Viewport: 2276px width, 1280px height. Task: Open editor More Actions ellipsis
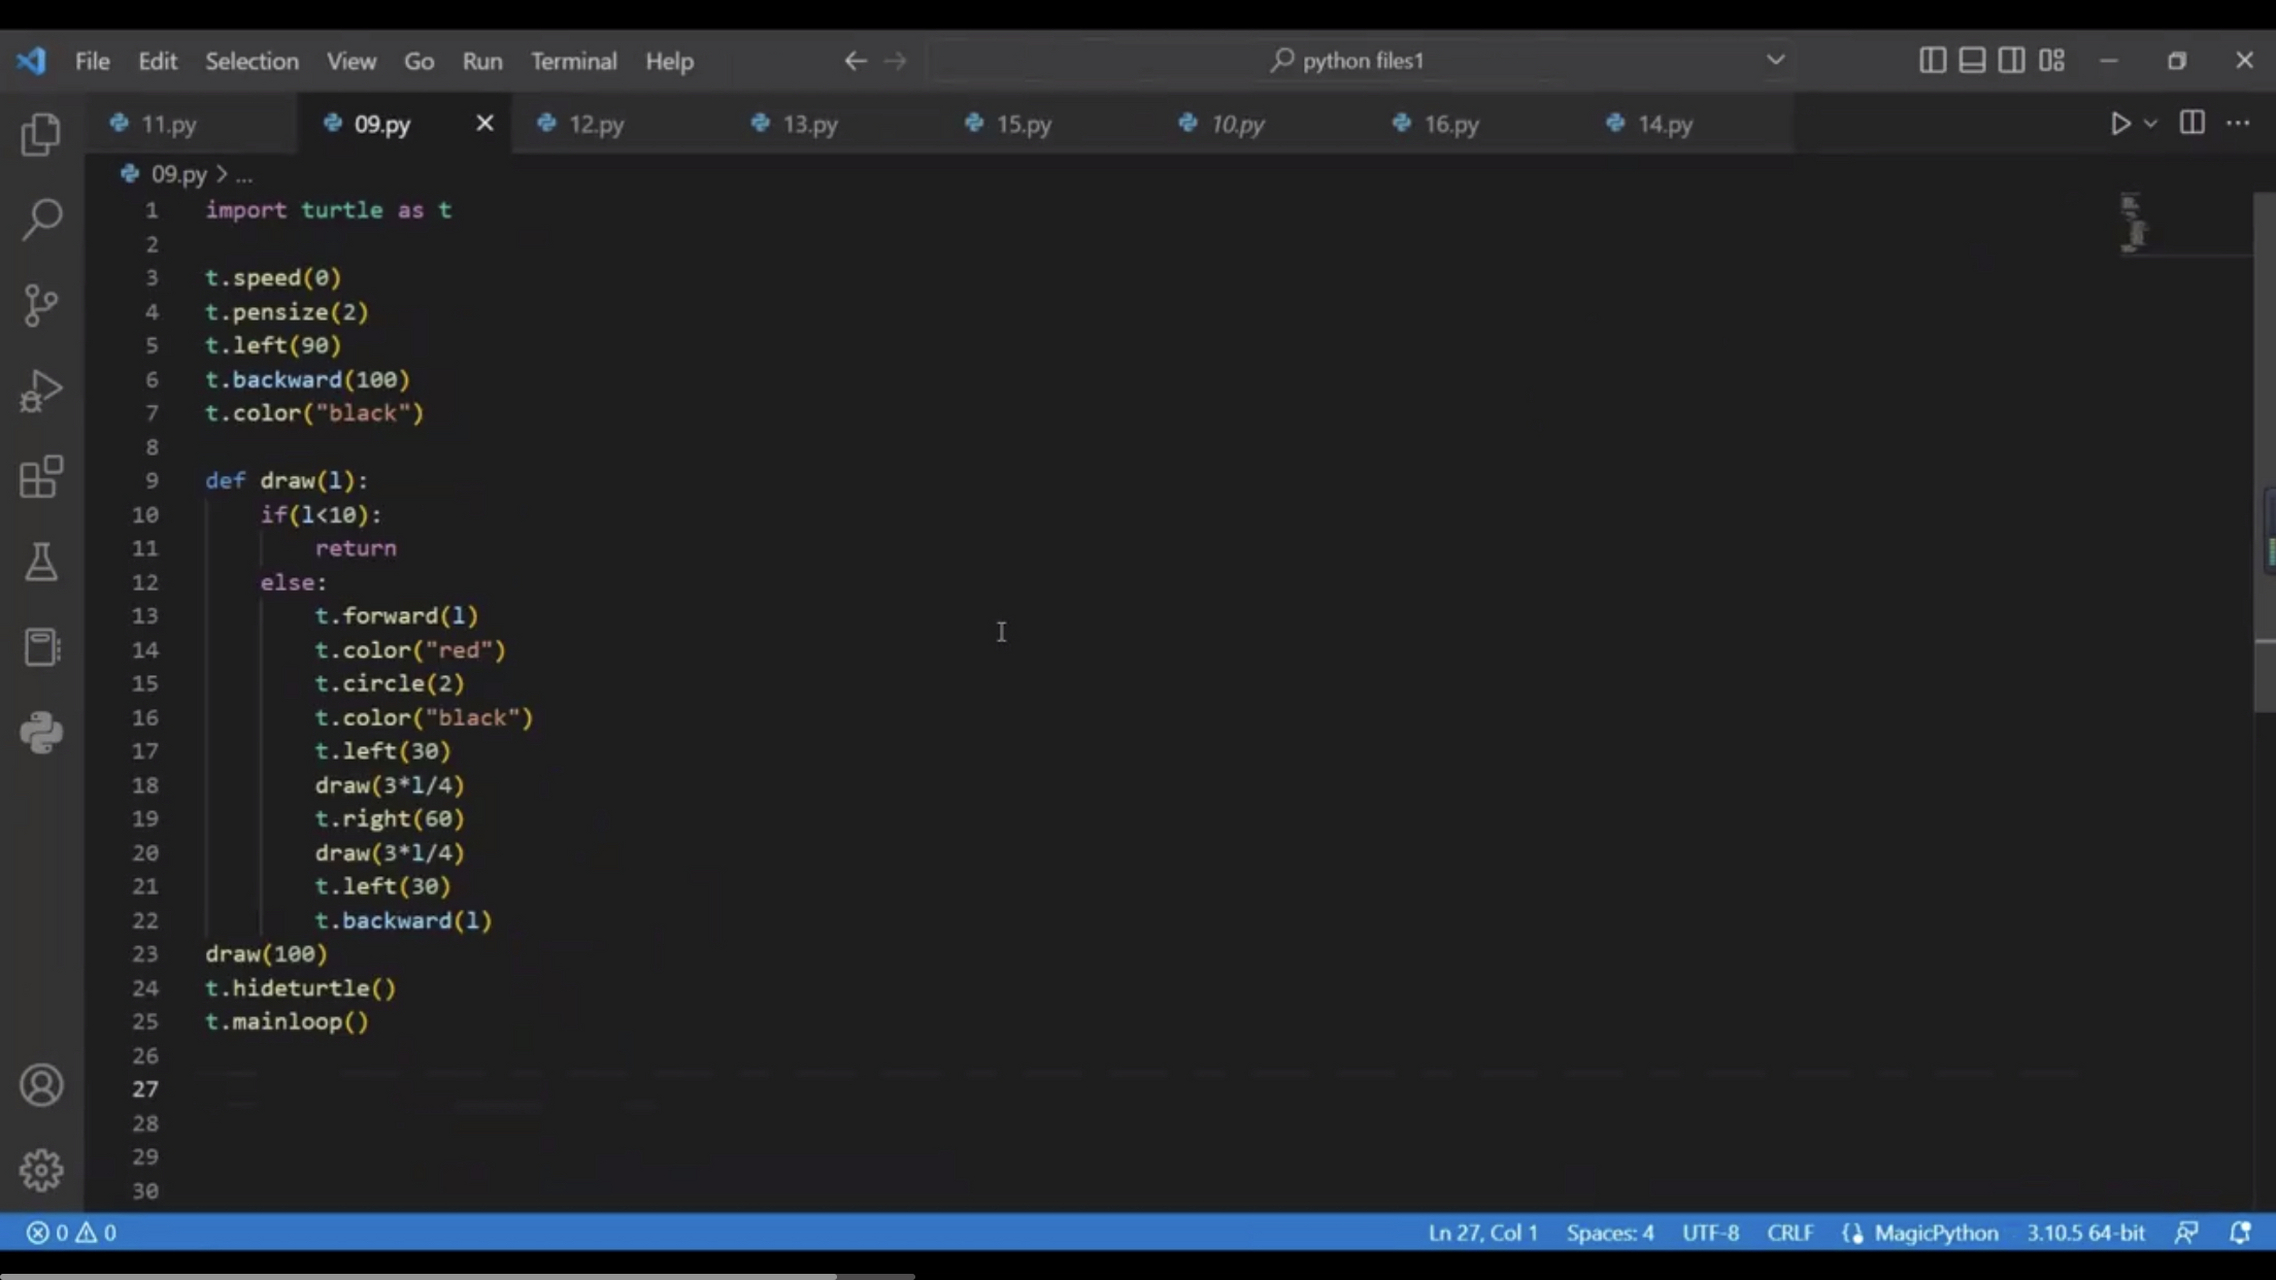(x=2238, y=123)
